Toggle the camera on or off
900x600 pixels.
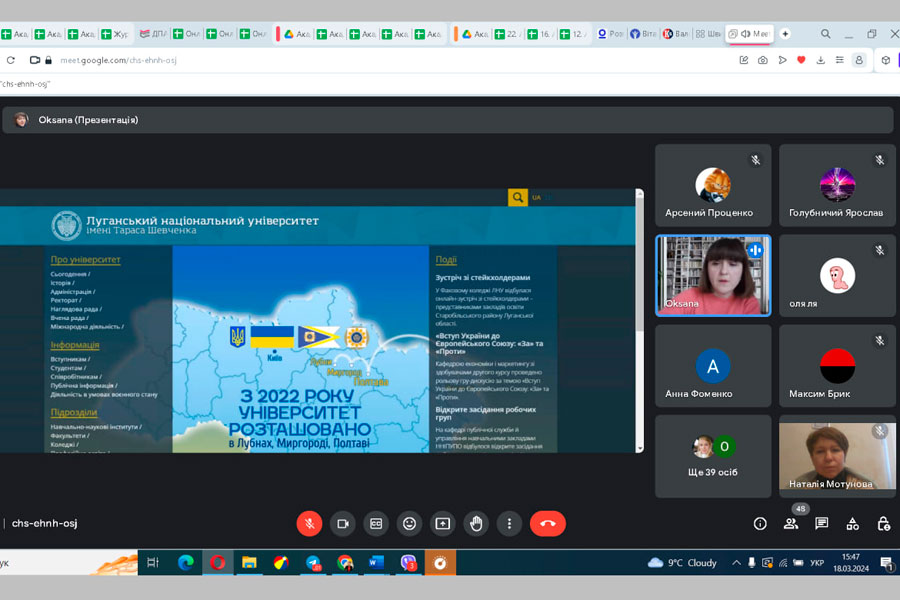click(343, 523)
